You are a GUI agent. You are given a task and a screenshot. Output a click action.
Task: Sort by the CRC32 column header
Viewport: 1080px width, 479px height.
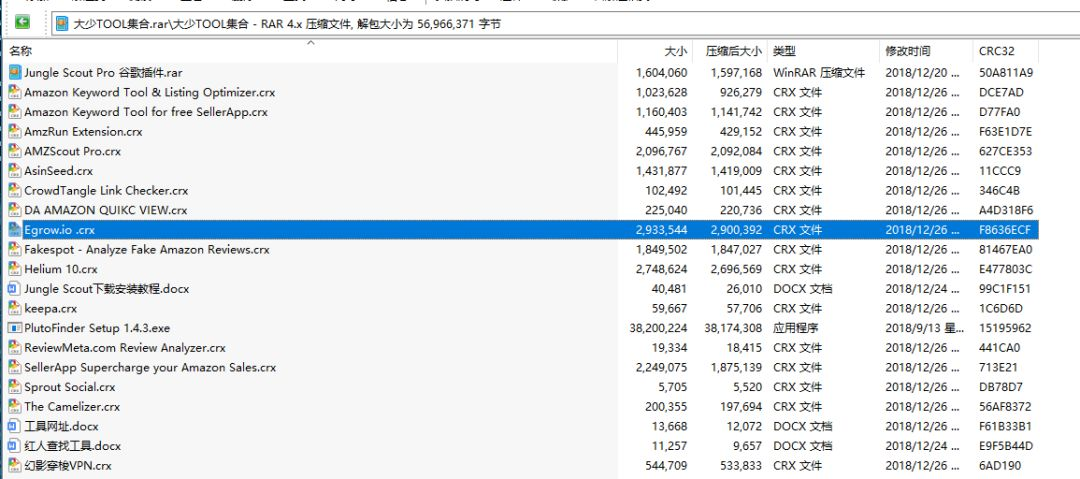[997, 51]
